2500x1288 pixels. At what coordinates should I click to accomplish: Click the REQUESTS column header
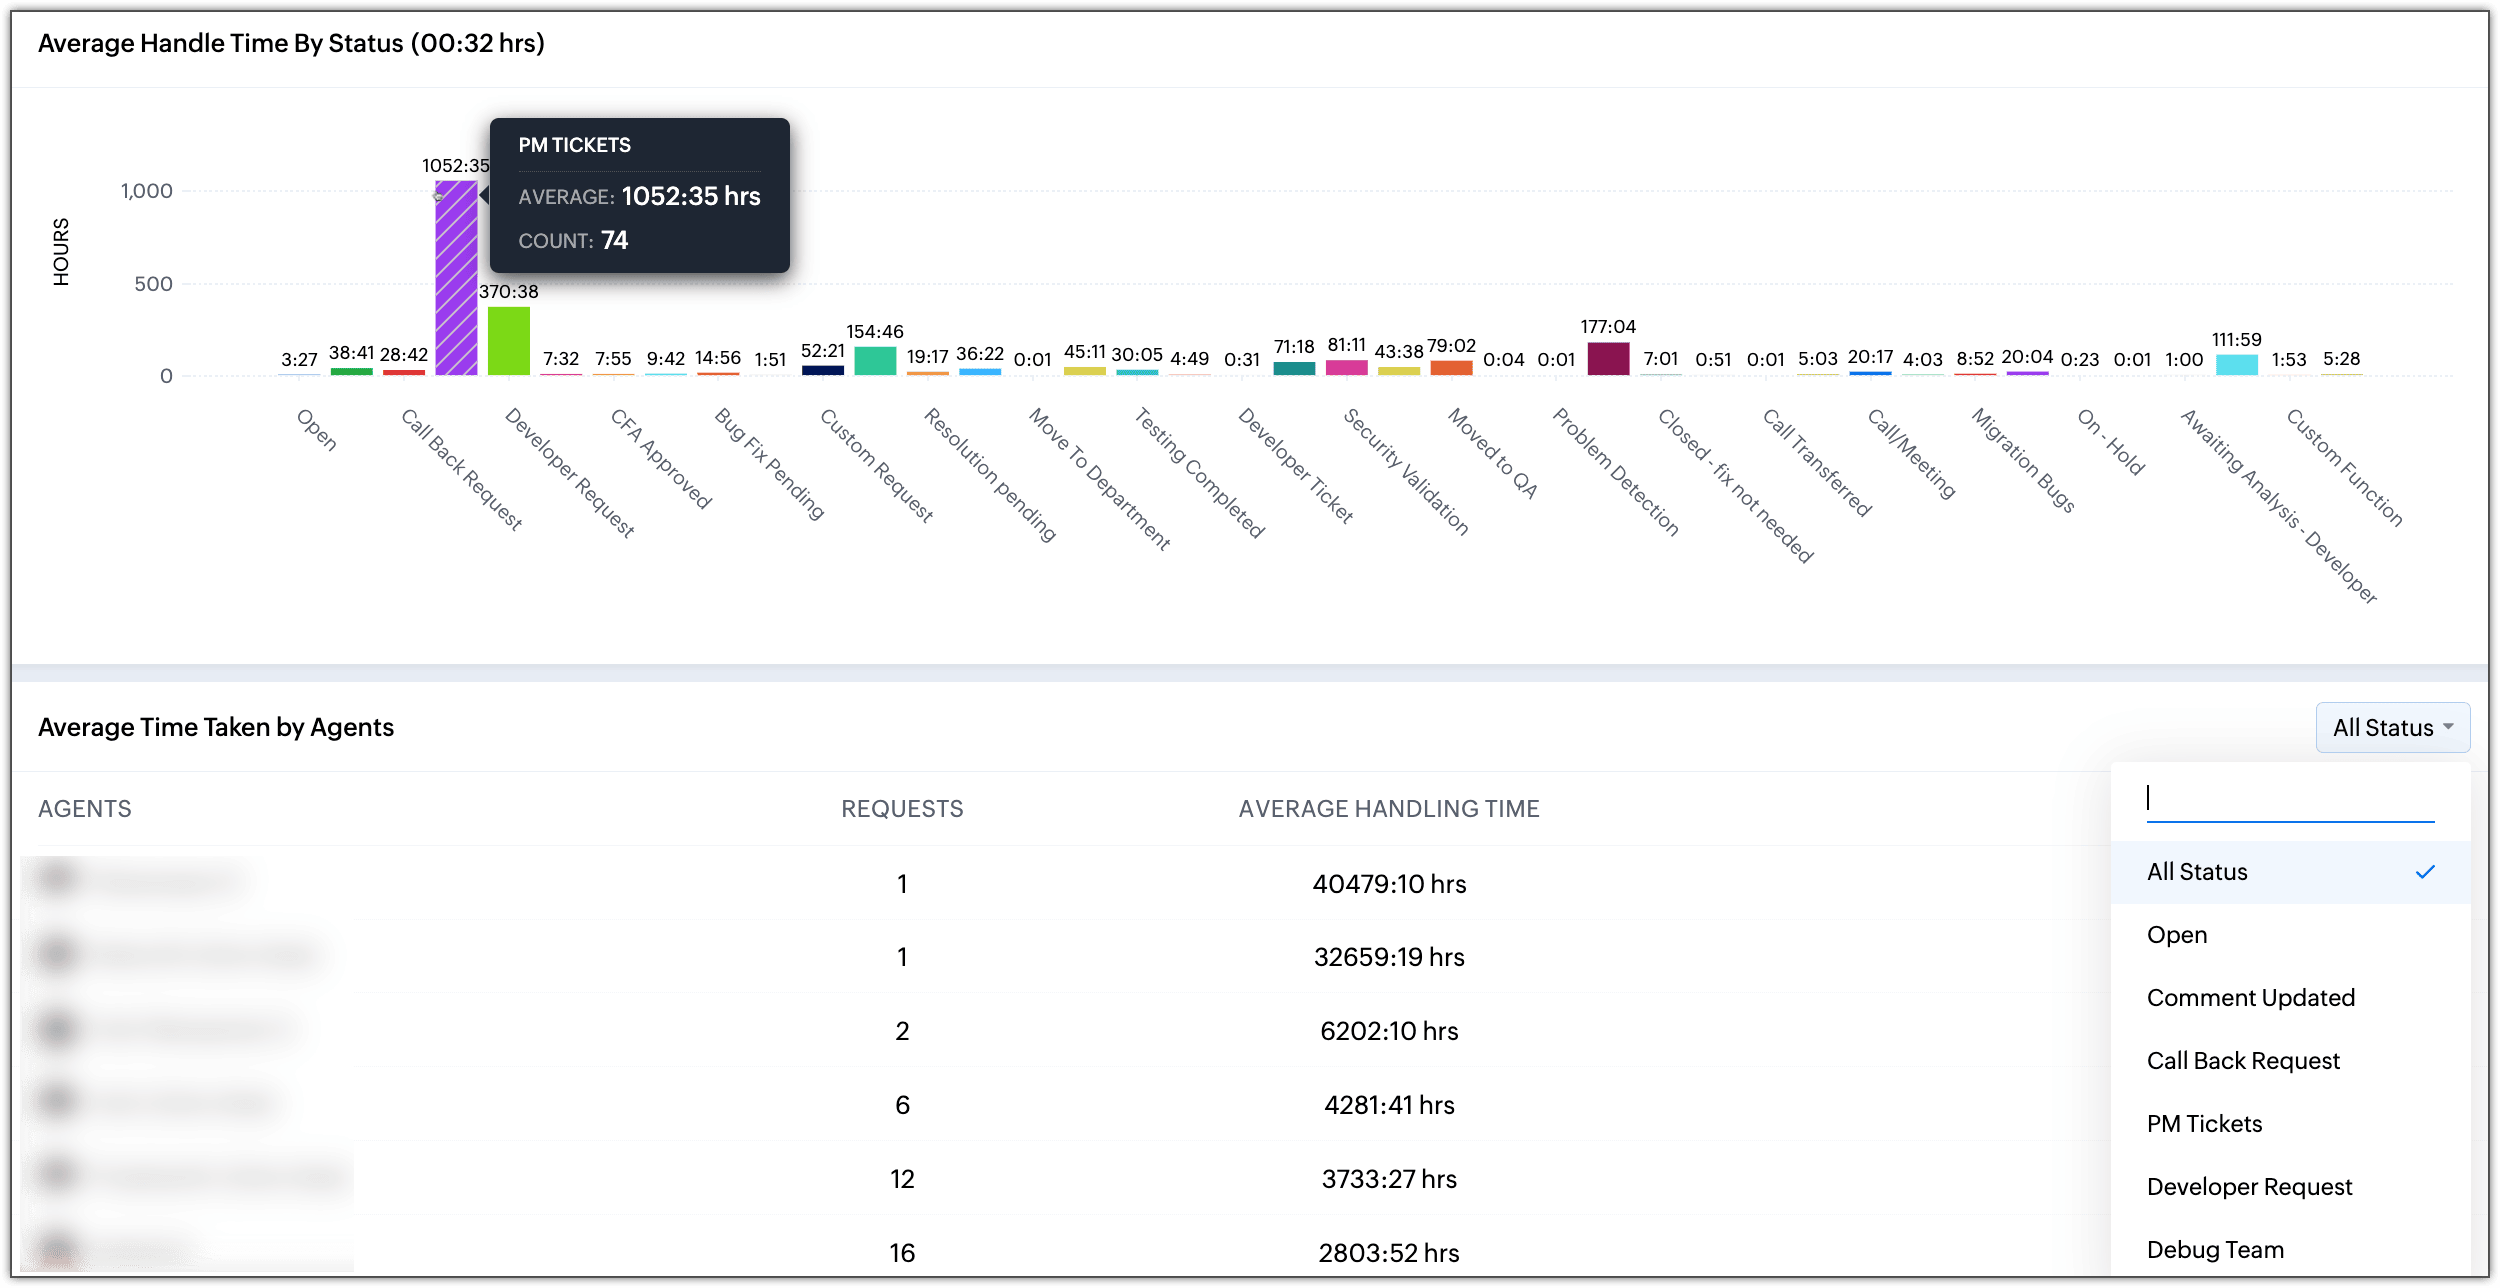tap(902, 809)
